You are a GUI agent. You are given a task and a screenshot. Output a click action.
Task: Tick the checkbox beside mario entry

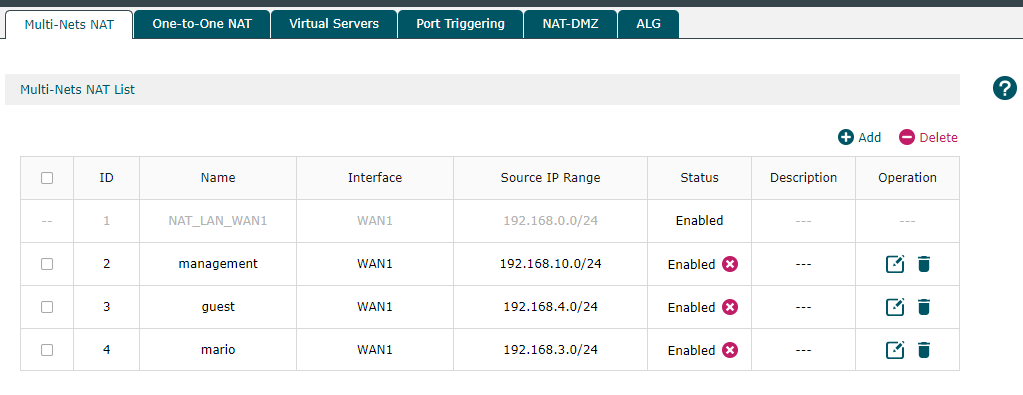[47, 350]
